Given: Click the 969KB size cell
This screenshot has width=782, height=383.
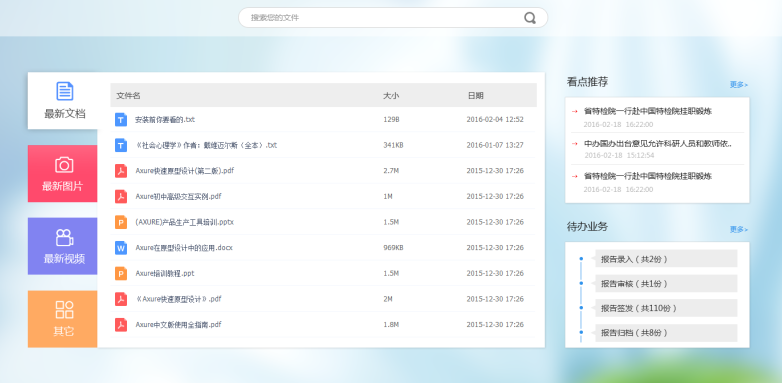Looking at the screenshot, I should click(x=393, y=248).
